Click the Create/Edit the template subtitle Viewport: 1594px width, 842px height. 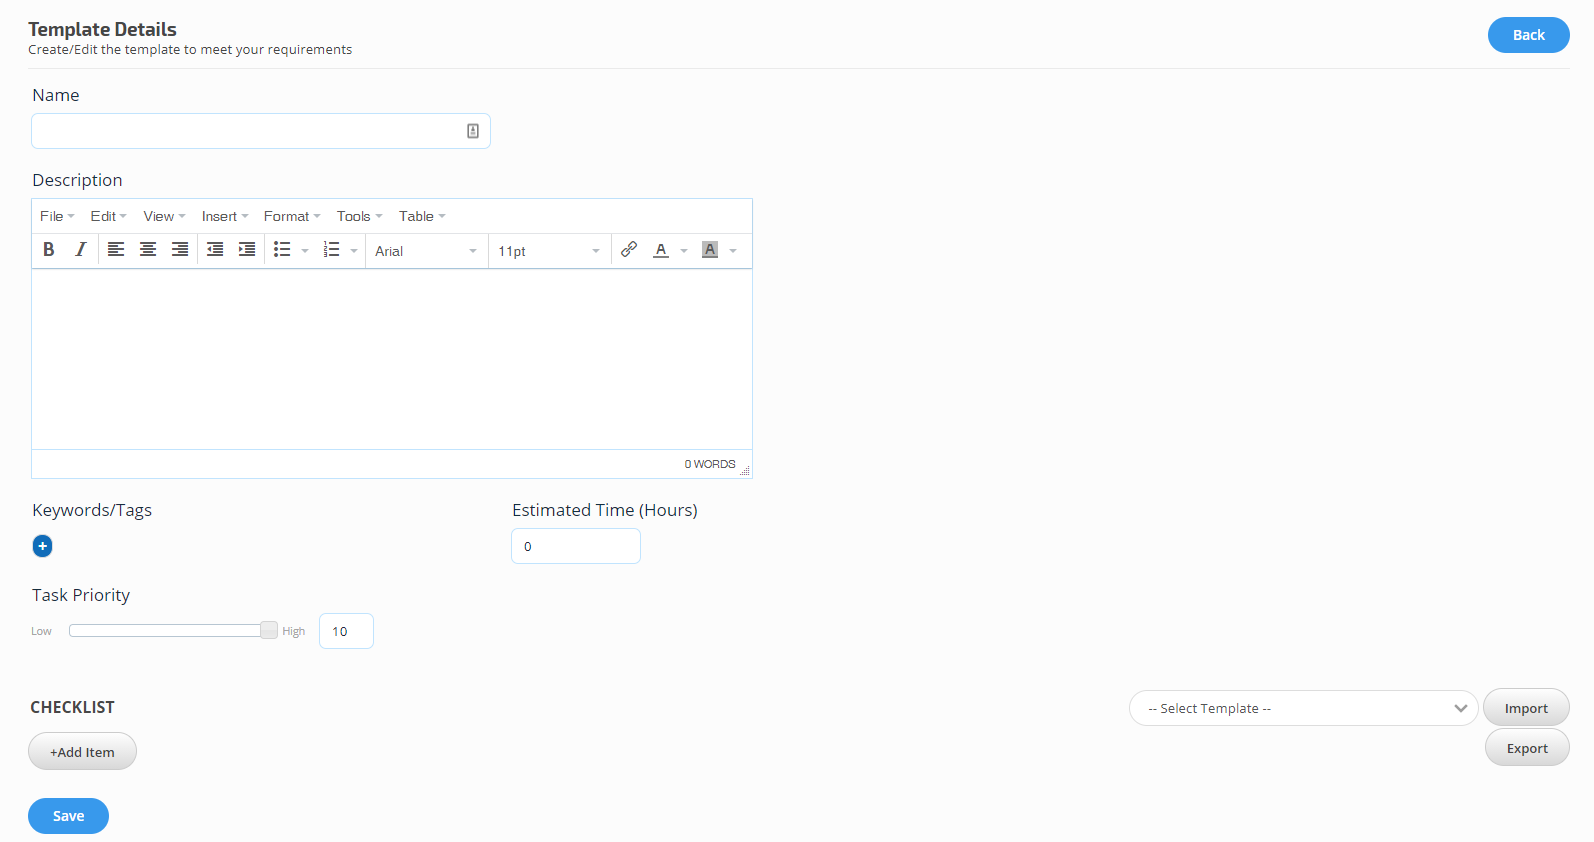click(x=190, y=50)
